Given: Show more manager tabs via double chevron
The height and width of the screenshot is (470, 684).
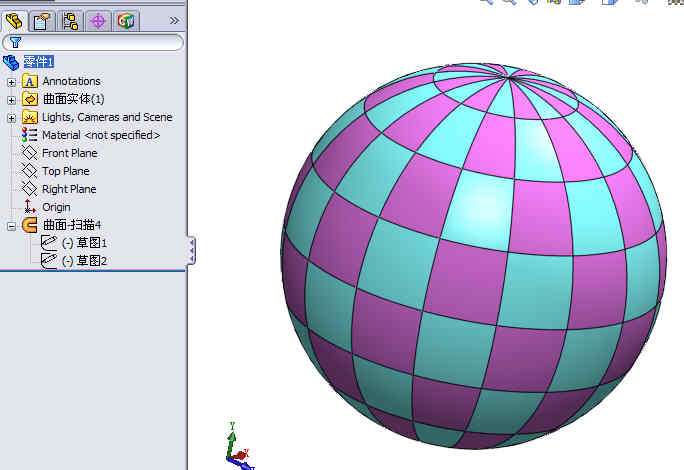Looking at the screenshot, I should pos(174,21).
